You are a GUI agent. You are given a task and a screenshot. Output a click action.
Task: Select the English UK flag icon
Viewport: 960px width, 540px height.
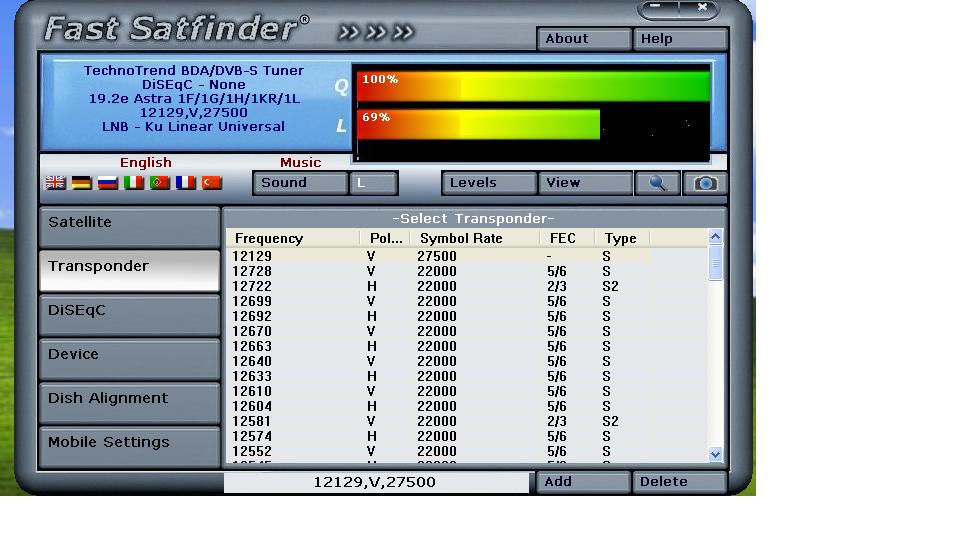[x=55, y=182]
